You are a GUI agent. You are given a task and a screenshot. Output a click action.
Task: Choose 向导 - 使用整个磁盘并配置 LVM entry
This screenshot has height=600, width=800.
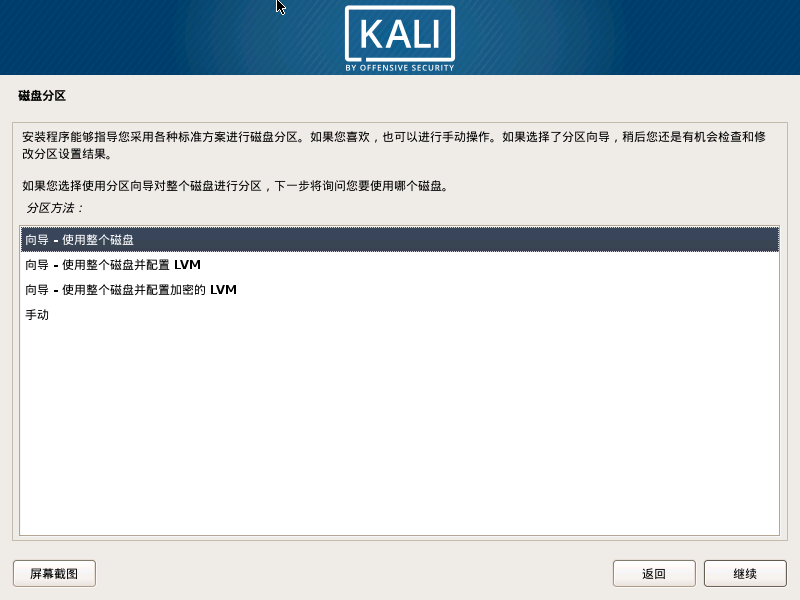coord(399,265)
